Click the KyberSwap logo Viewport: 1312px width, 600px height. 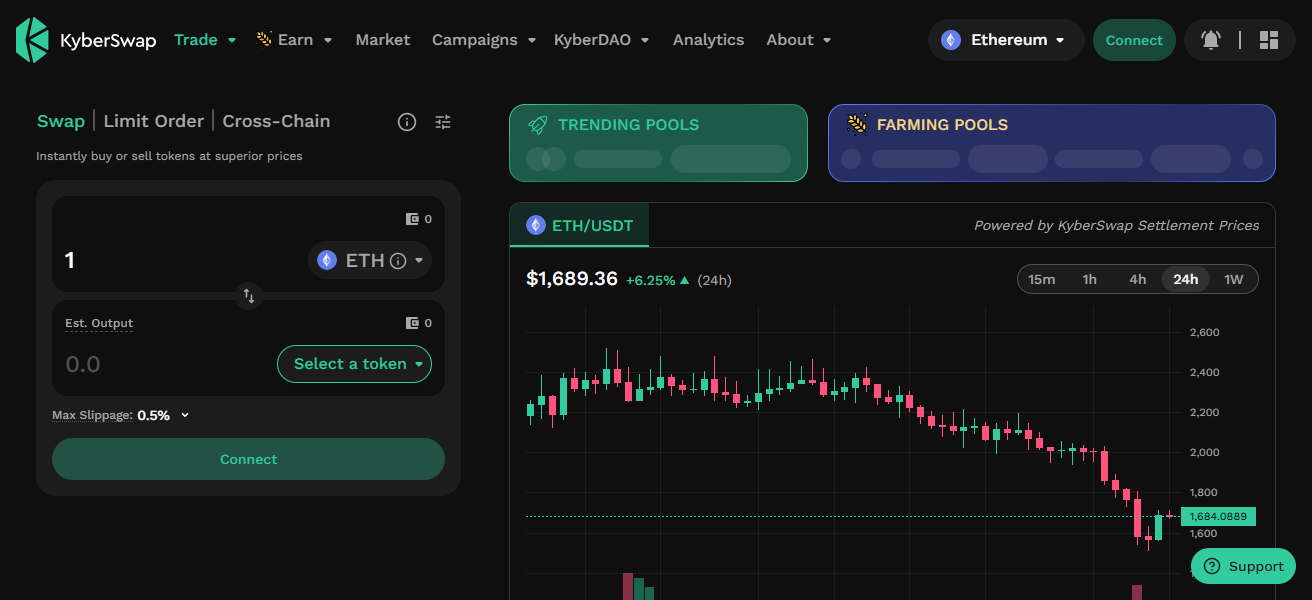86,40
